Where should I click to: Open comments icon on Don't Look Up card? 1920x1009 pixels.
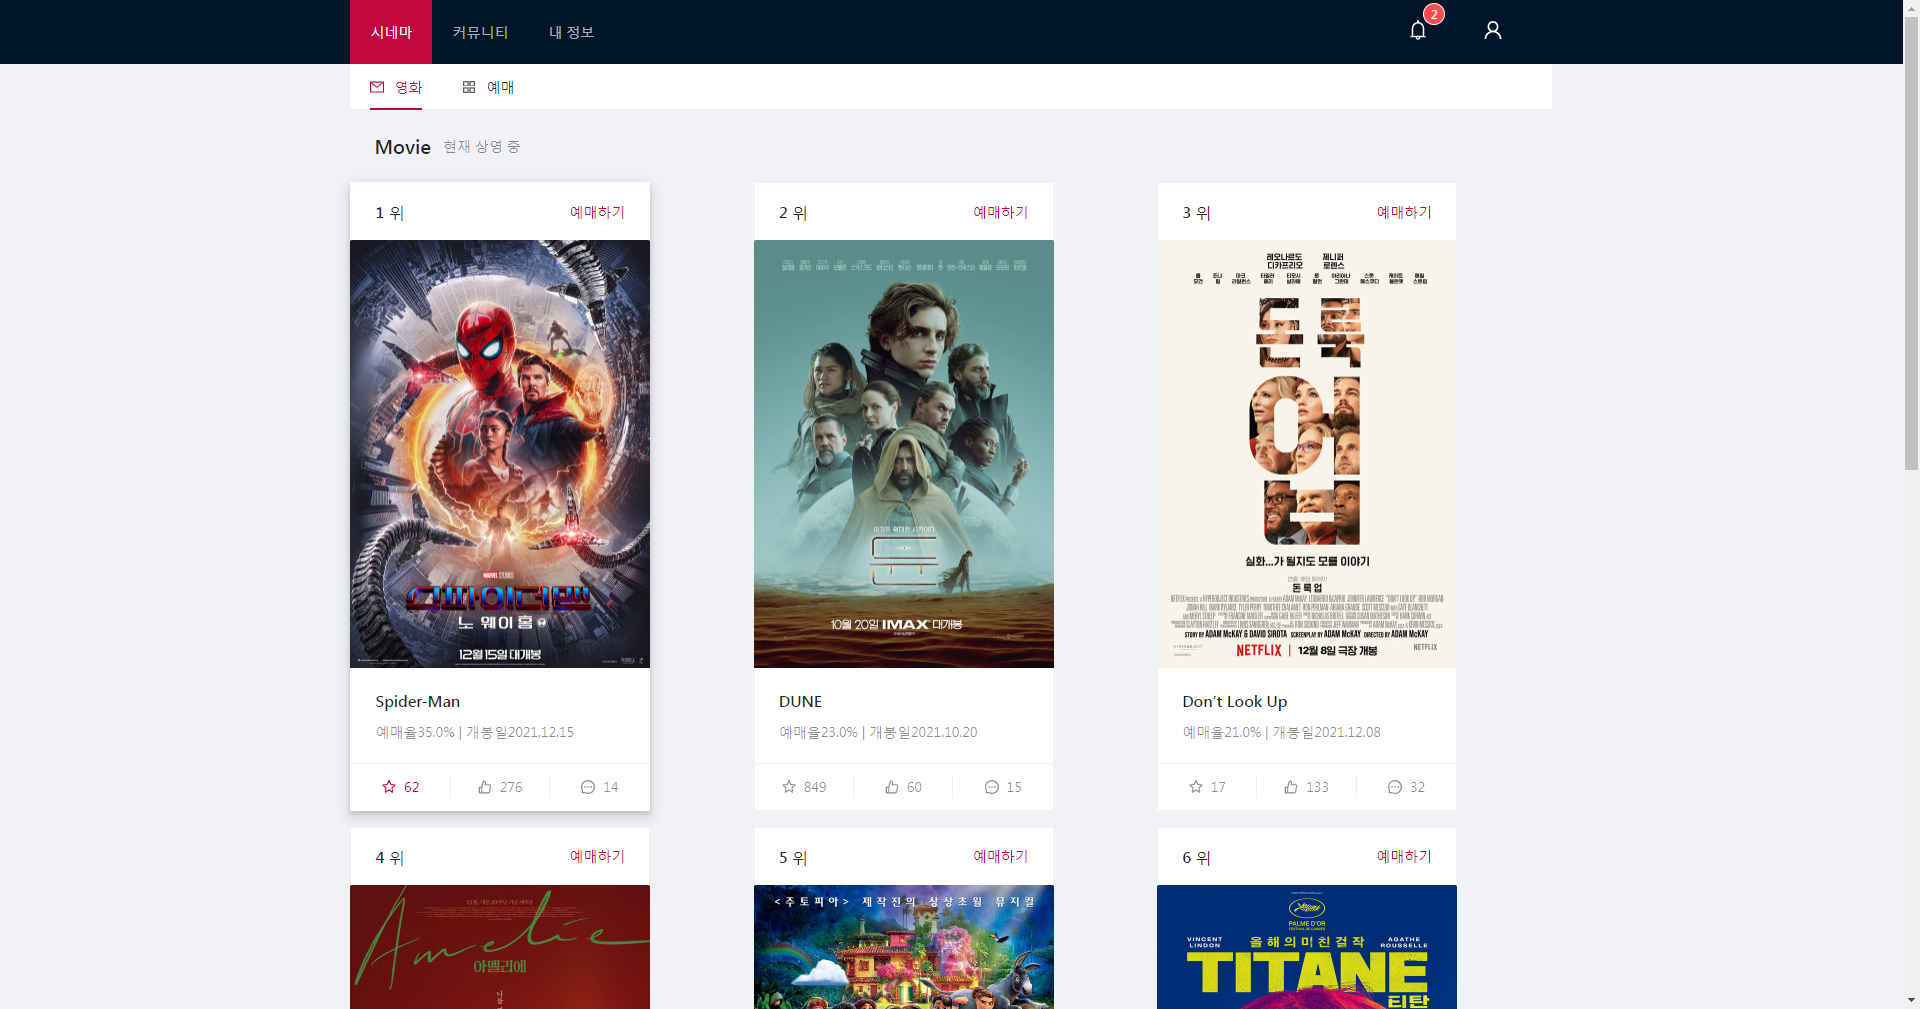point(1395,787)
